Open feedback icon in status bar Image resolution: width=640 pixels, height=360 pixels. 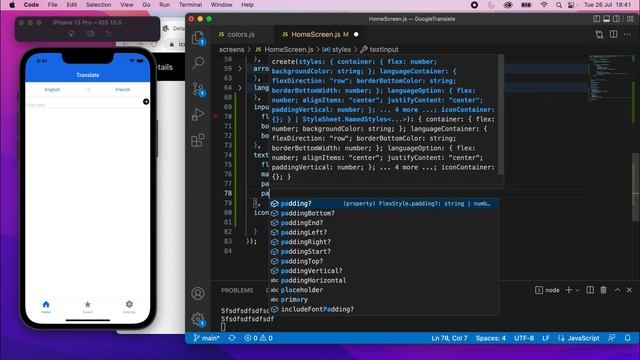(611, 338)
